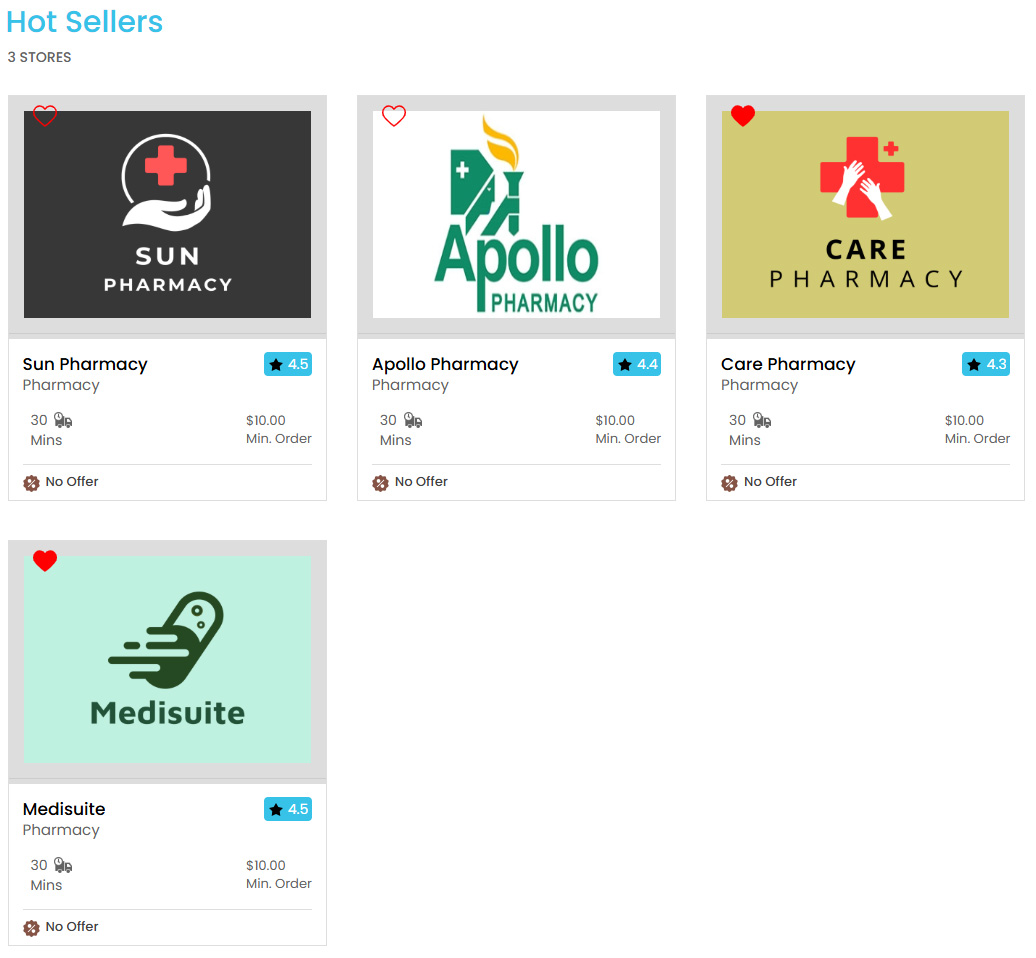Click Care Pharmacy offer badge icon
The width and height of the screenshot is (1036, 958).
tap(729, 483)
